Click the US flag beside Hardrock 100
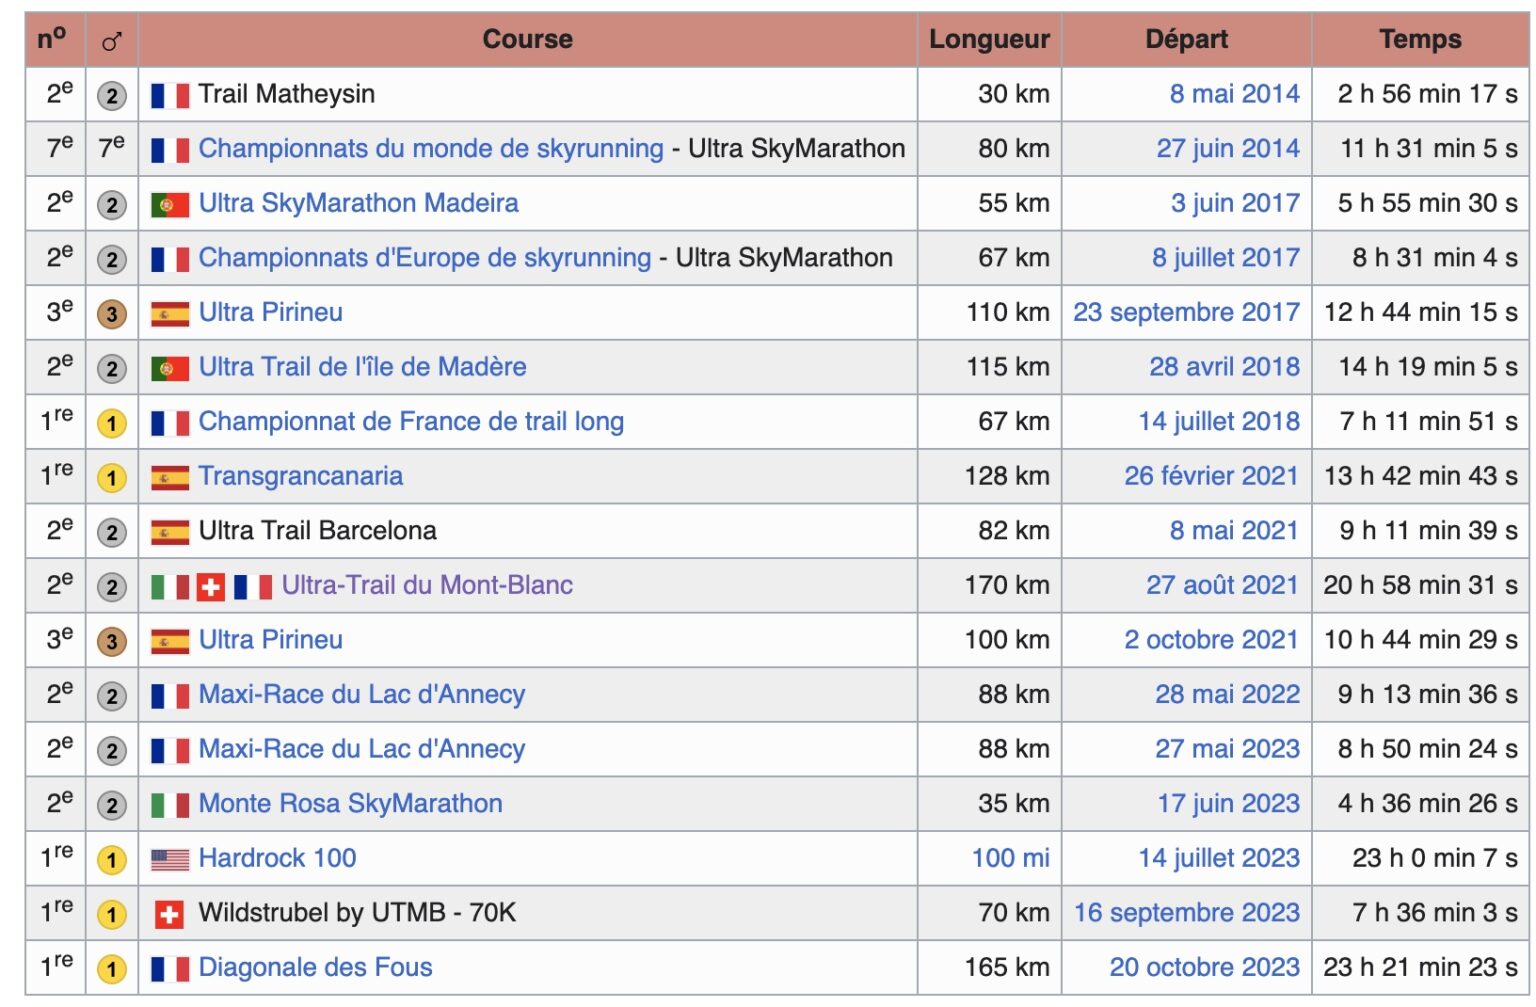This screenshot has width=1536, height=1007. tap(170, 860)
